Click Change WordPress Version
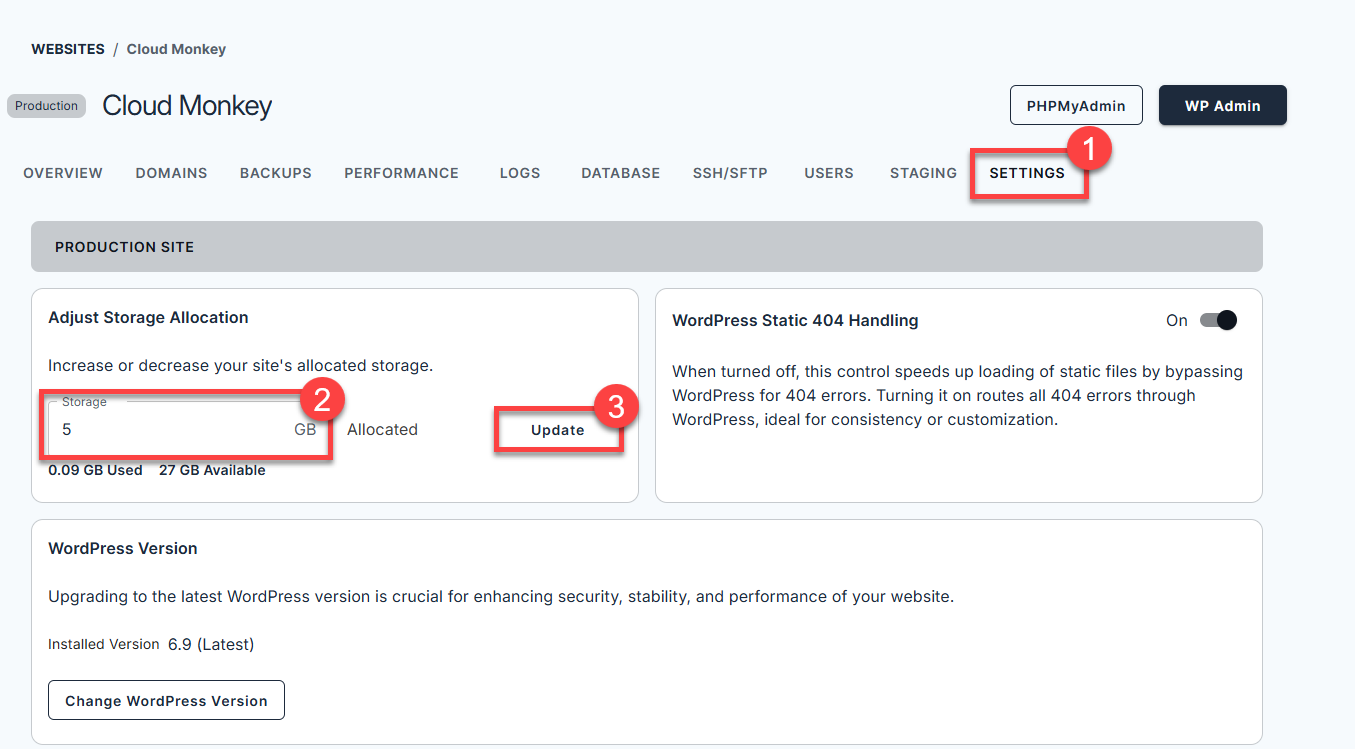 point(166,700)
